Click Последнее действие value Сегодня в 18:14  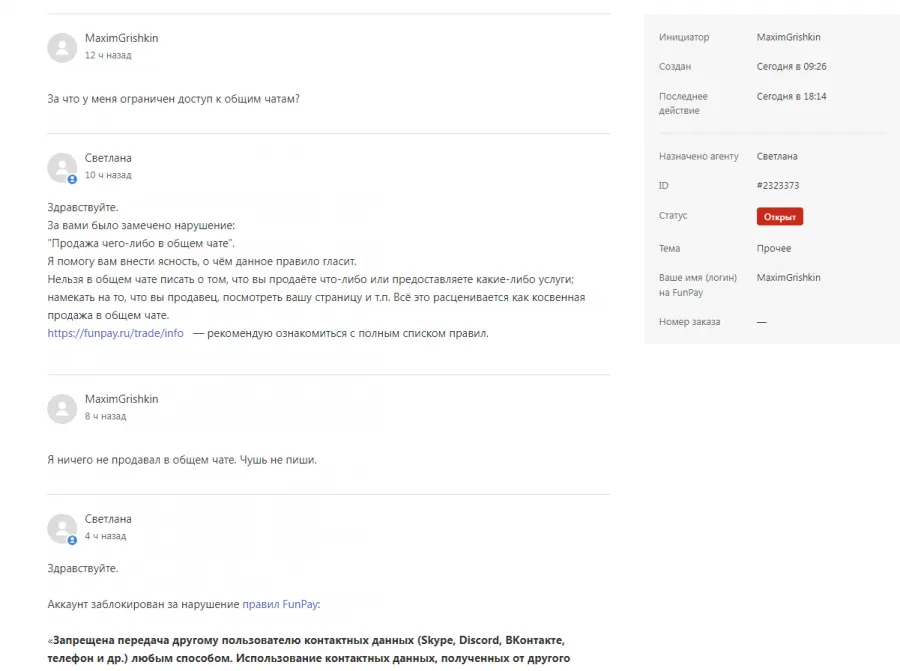pos(792,96)
